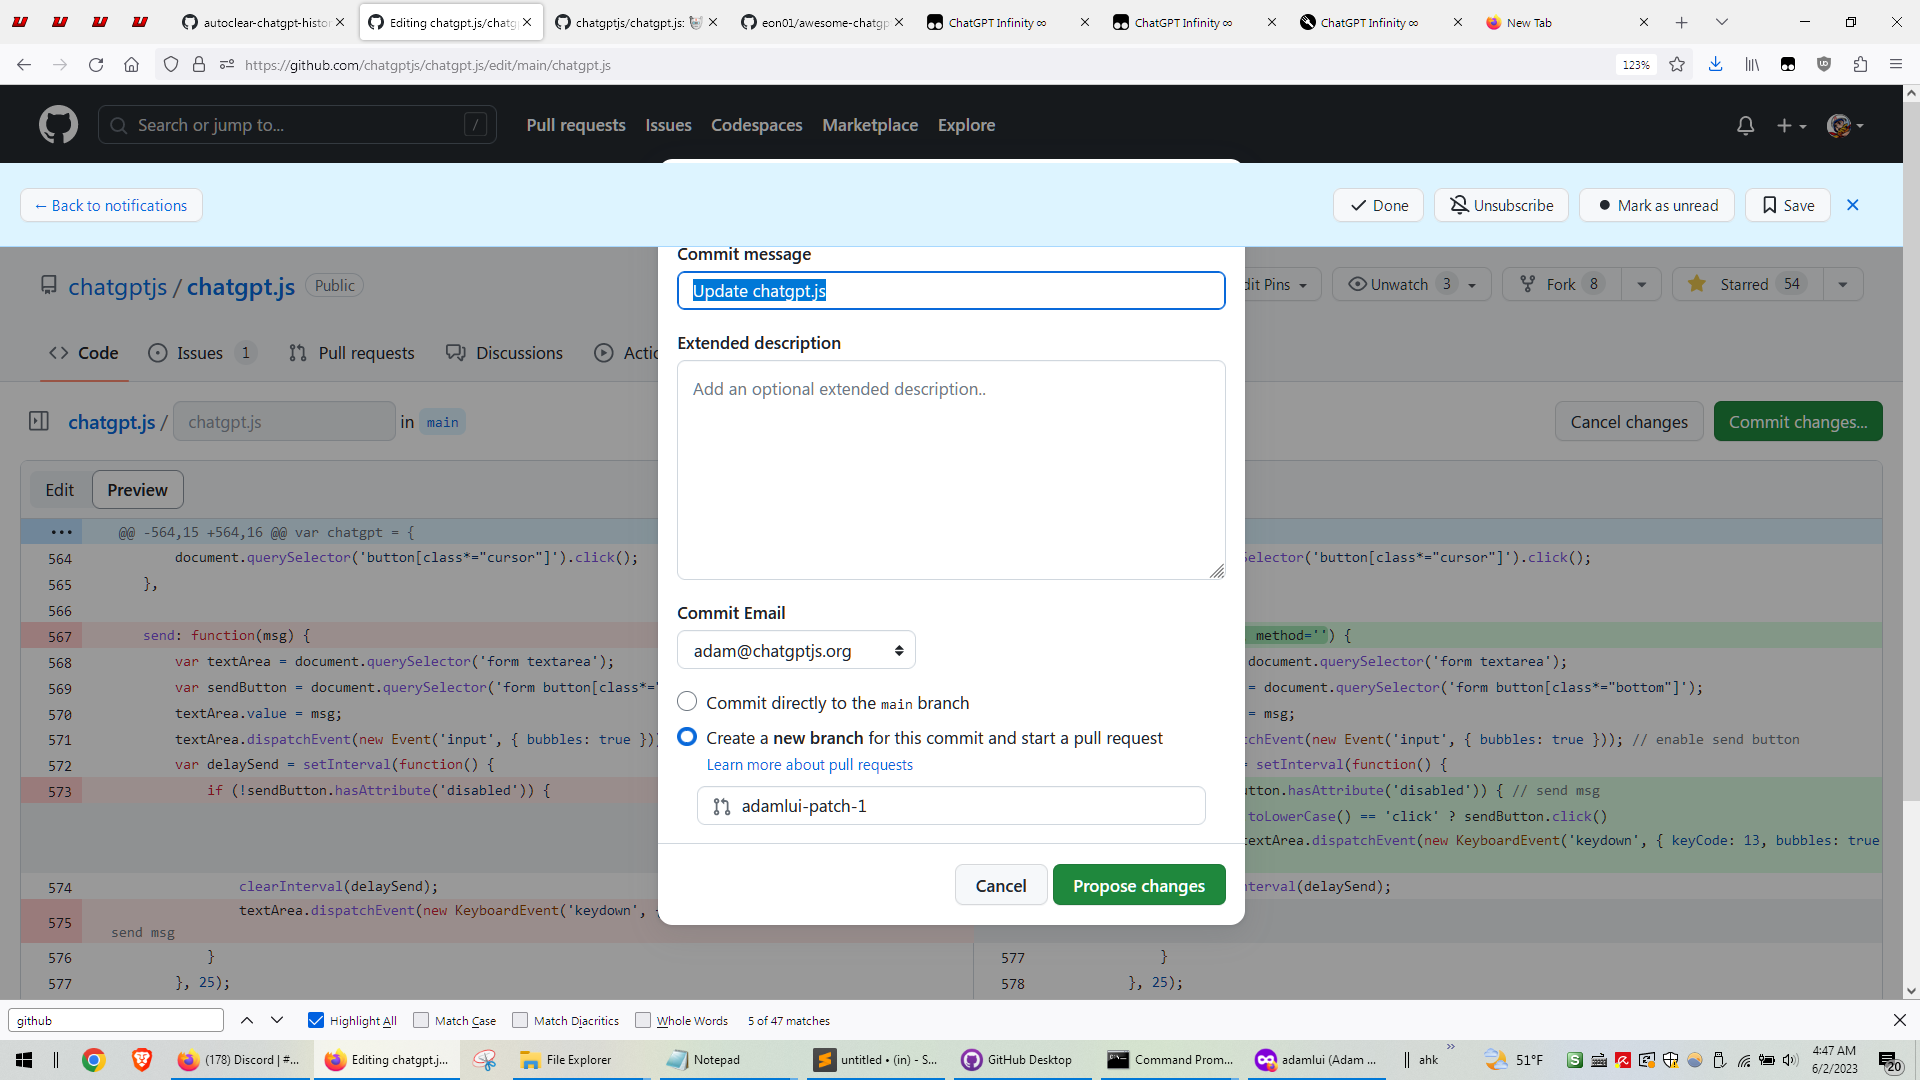Reload the page in Firefox toolbar
The height and width of the screenshot is (1080, 1920).
[96, 65]
